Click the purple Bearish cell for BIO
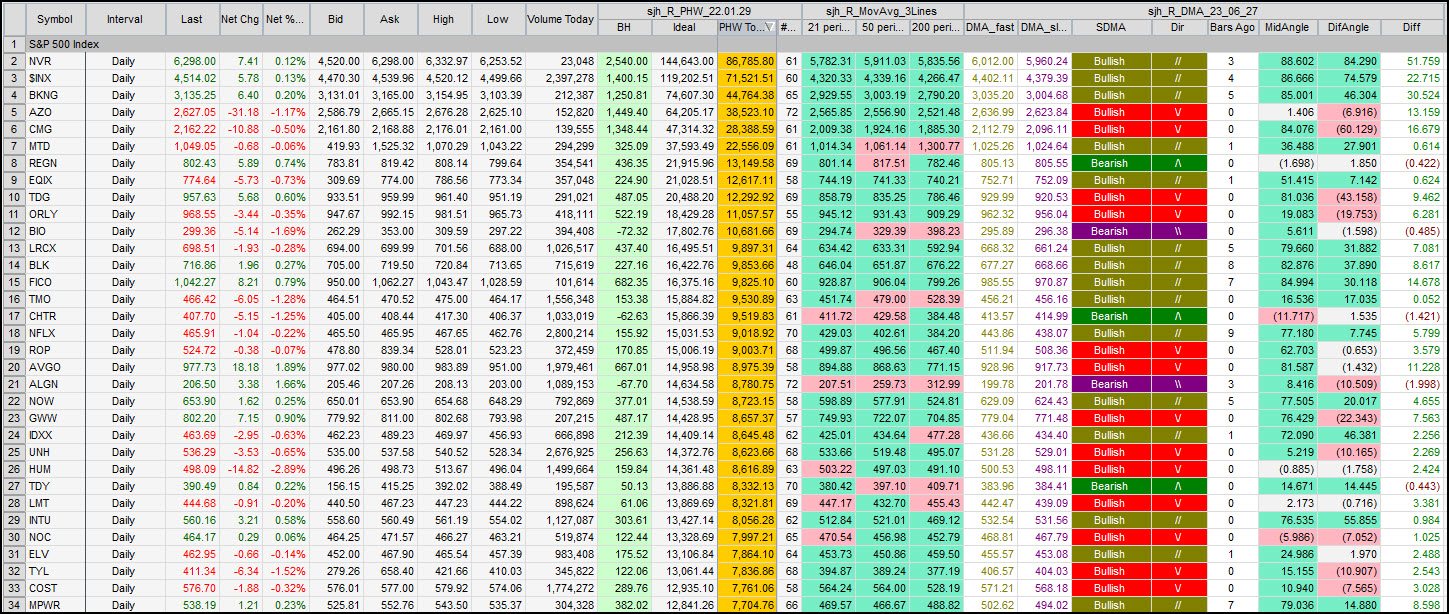This screenshot has width=1449, height=614. click(x=1109, y=231)
